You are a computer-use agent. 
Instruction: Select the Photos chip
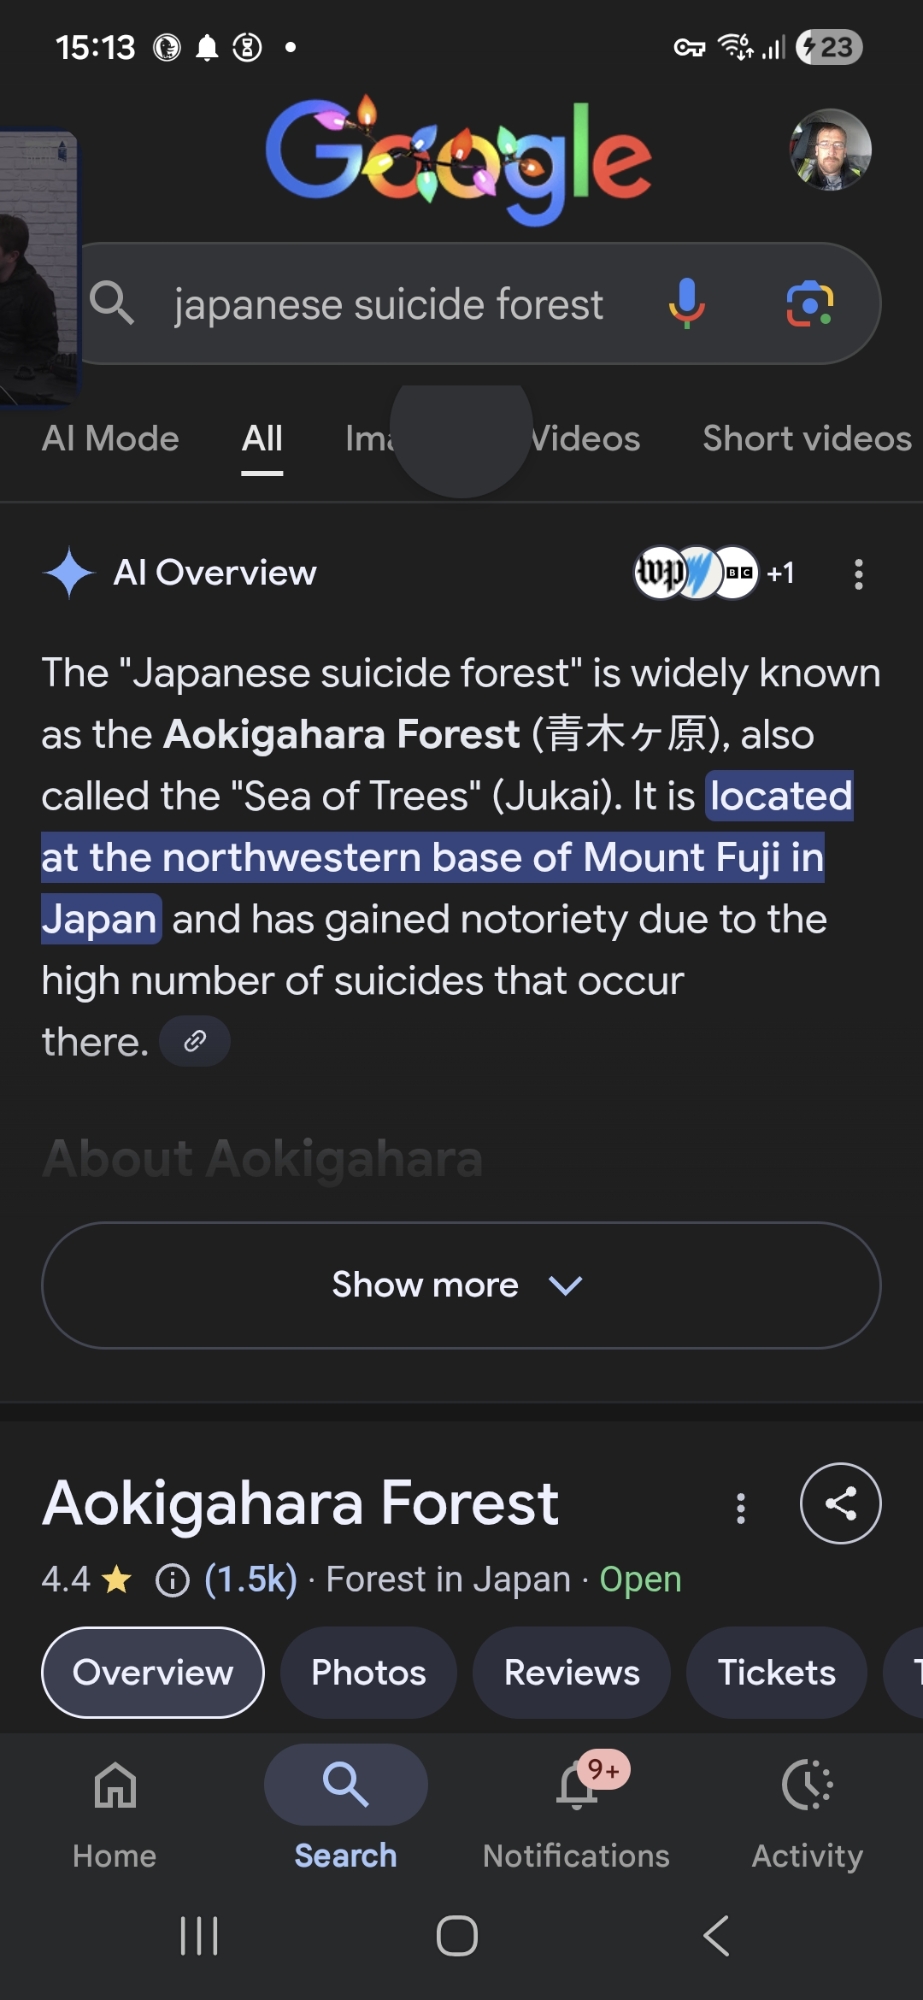point(368,1672)
